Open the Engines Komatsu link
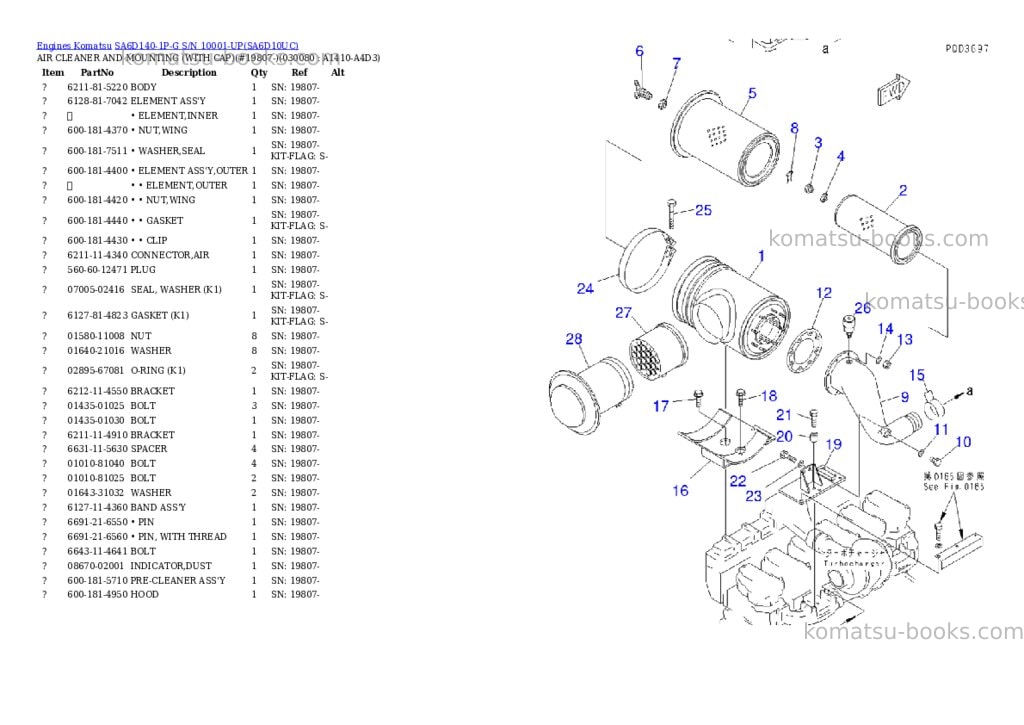Viewport: 1024px width, 725px height. click(x=74, y=46)
